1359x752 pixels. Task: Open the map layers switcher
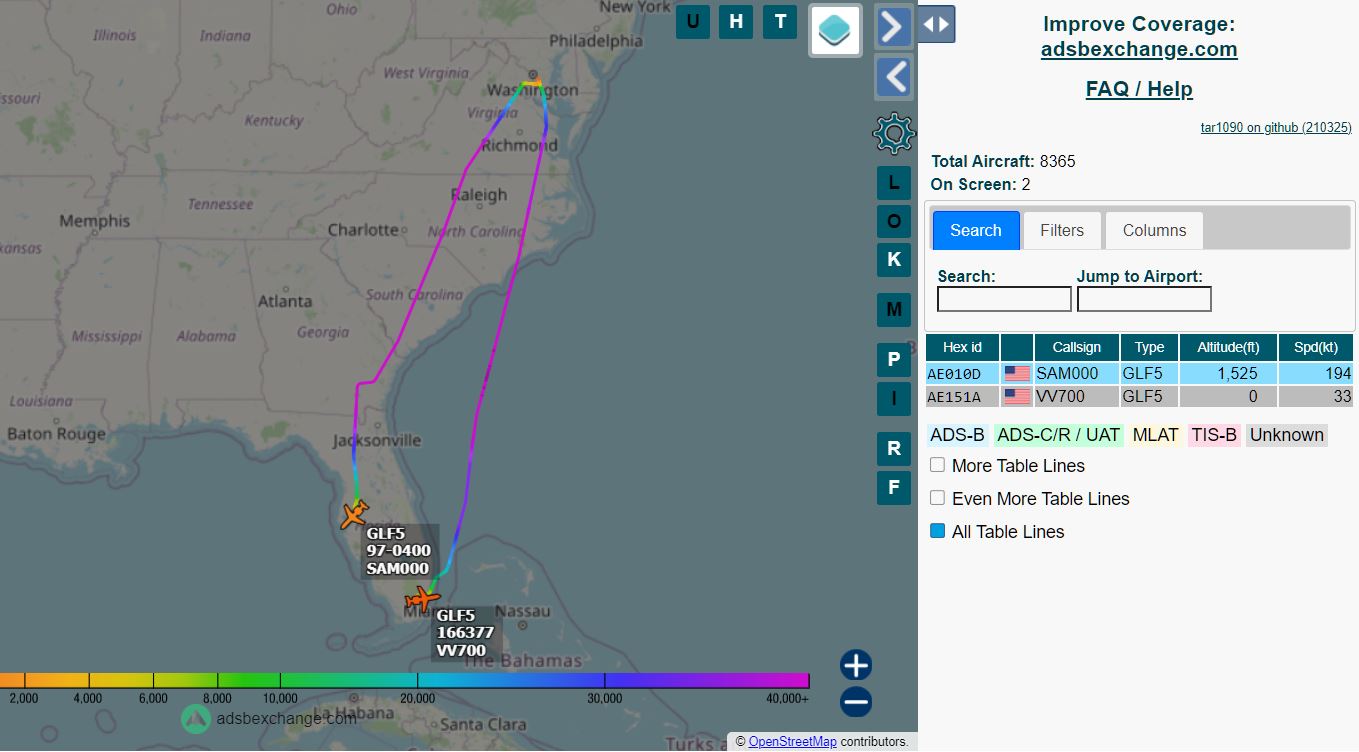(x=836, y=30)
